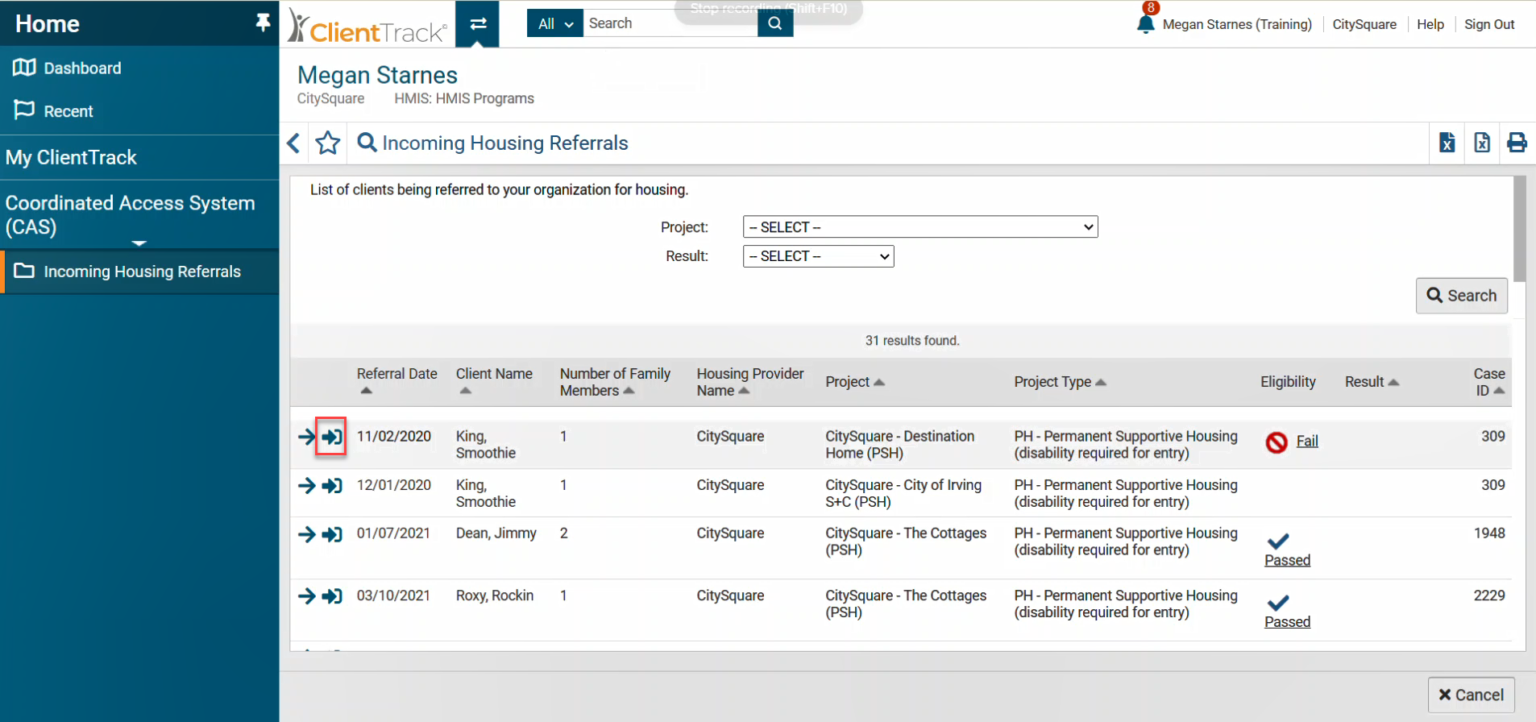Viewport: 1536px width, 722px height.
Task: Select Incoming Housing Referrals in the sidebar
Action: (141, 271)
